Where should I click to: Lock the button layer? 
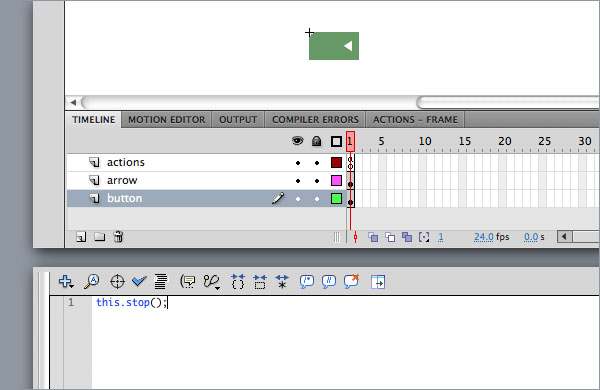point(317,199)
